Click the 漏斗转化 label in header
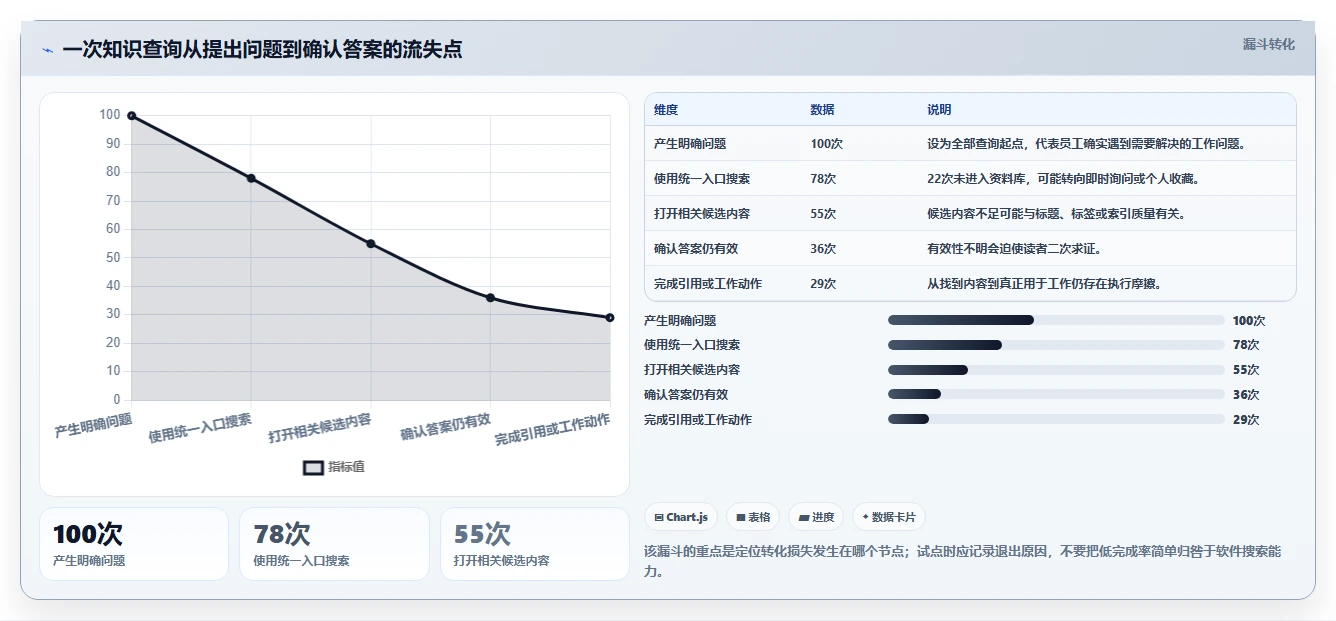 1268,45
